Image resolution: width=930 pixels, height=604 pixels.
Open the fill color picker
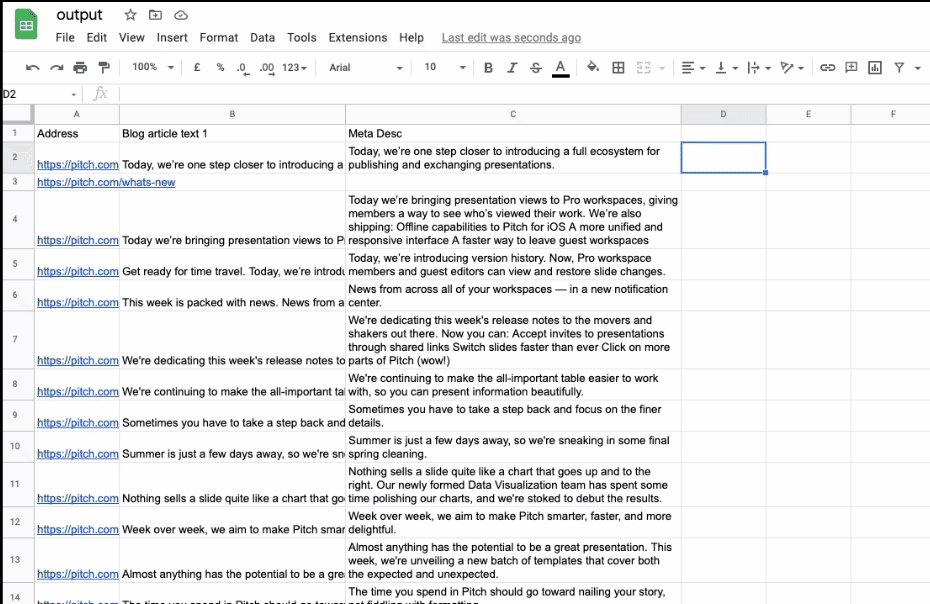click(593, 67)
